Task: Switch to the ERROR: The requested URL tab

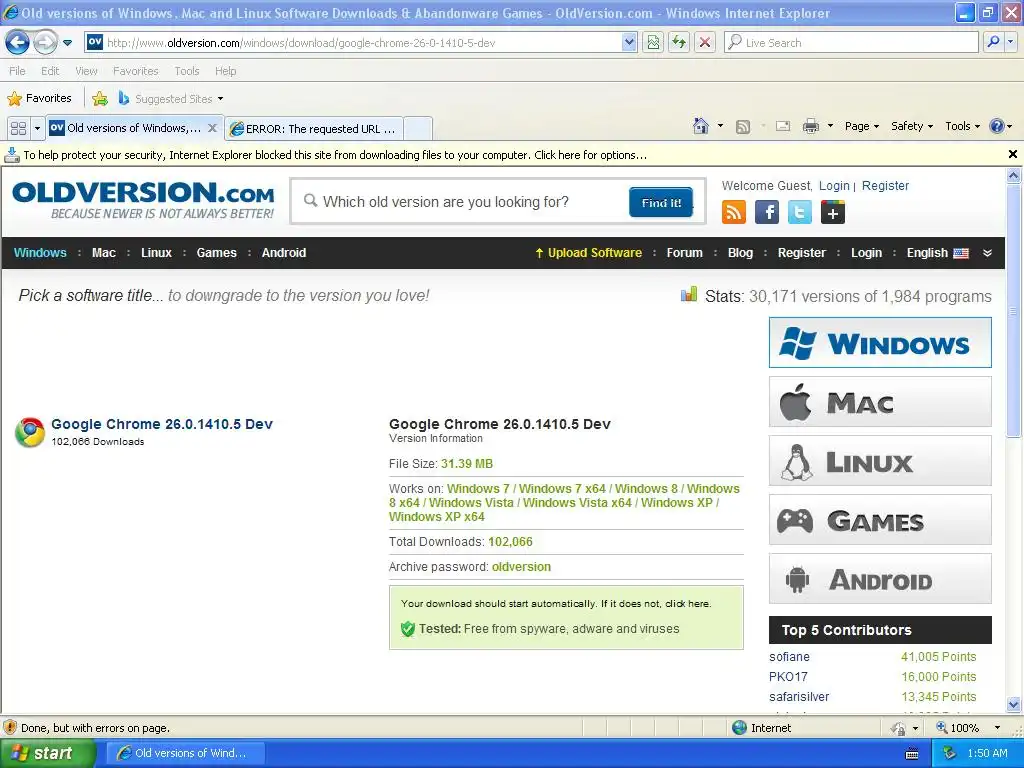Action: pyautogui.click(x=313, y=129)
